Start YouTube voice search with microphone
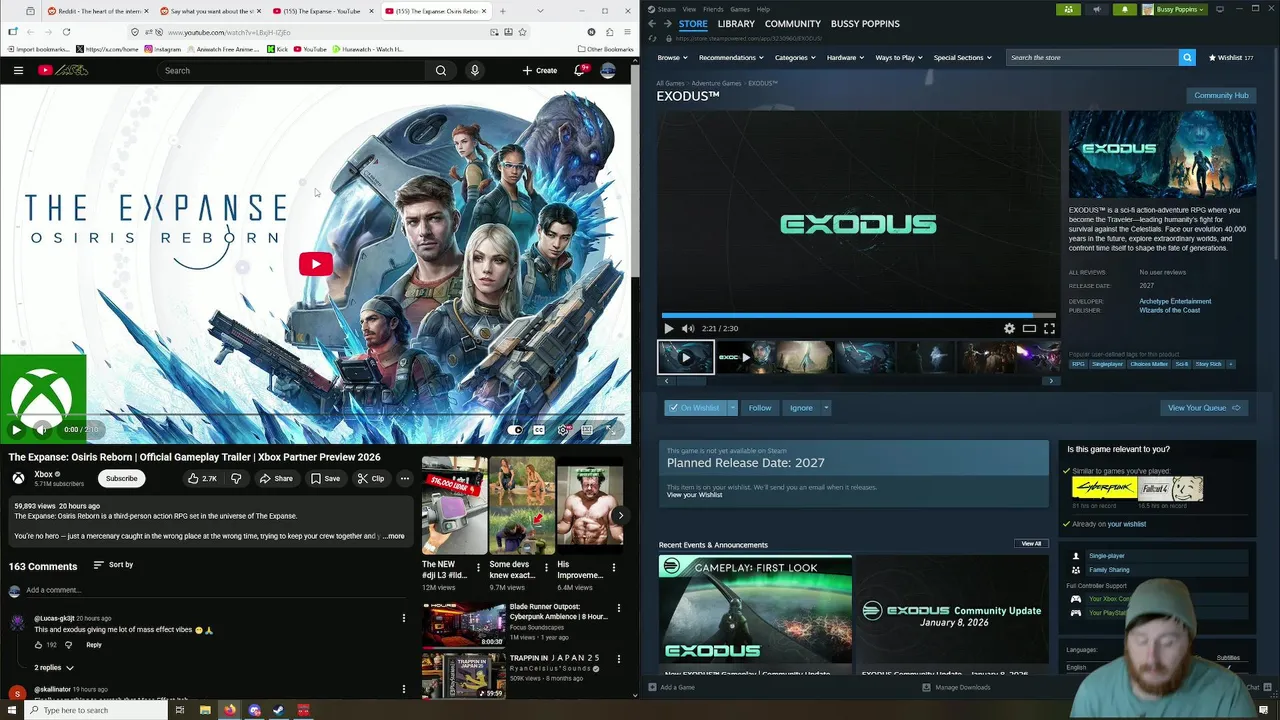 click(475, 70)
